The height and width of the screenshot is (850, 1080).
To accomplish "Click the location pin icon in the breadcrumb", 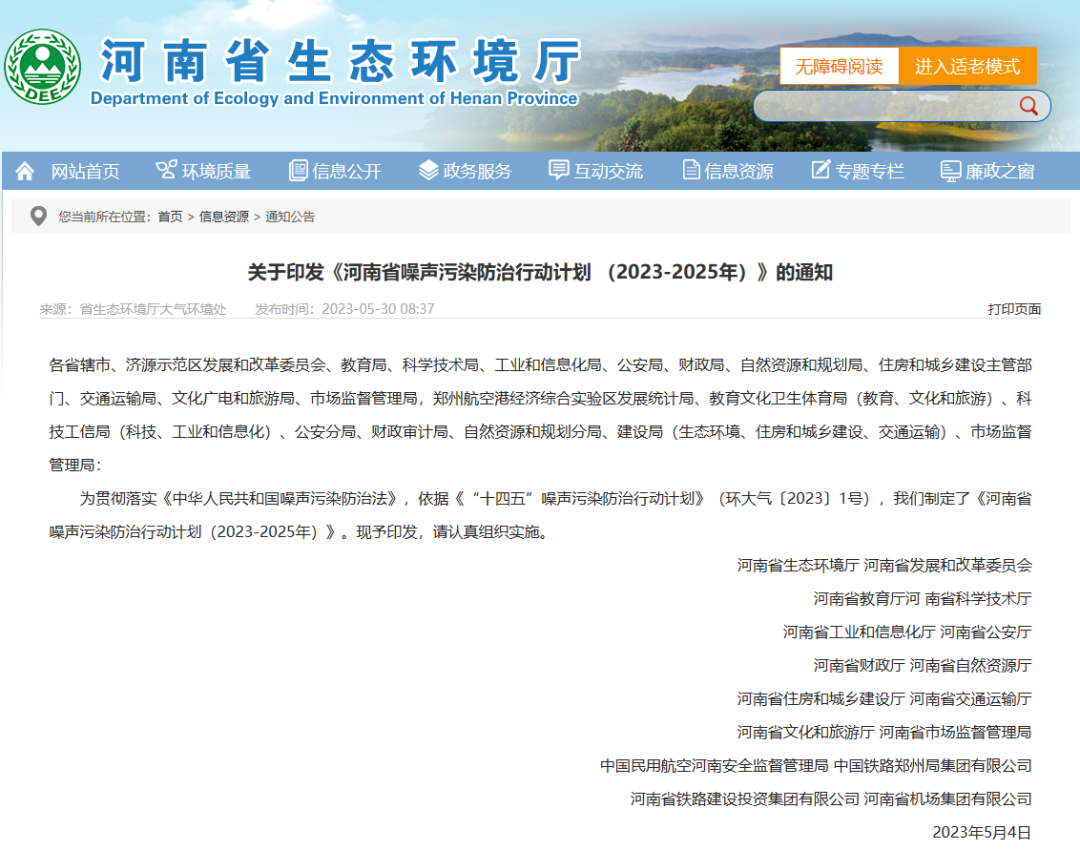I will pyautogui.click(x=39, y=216).
